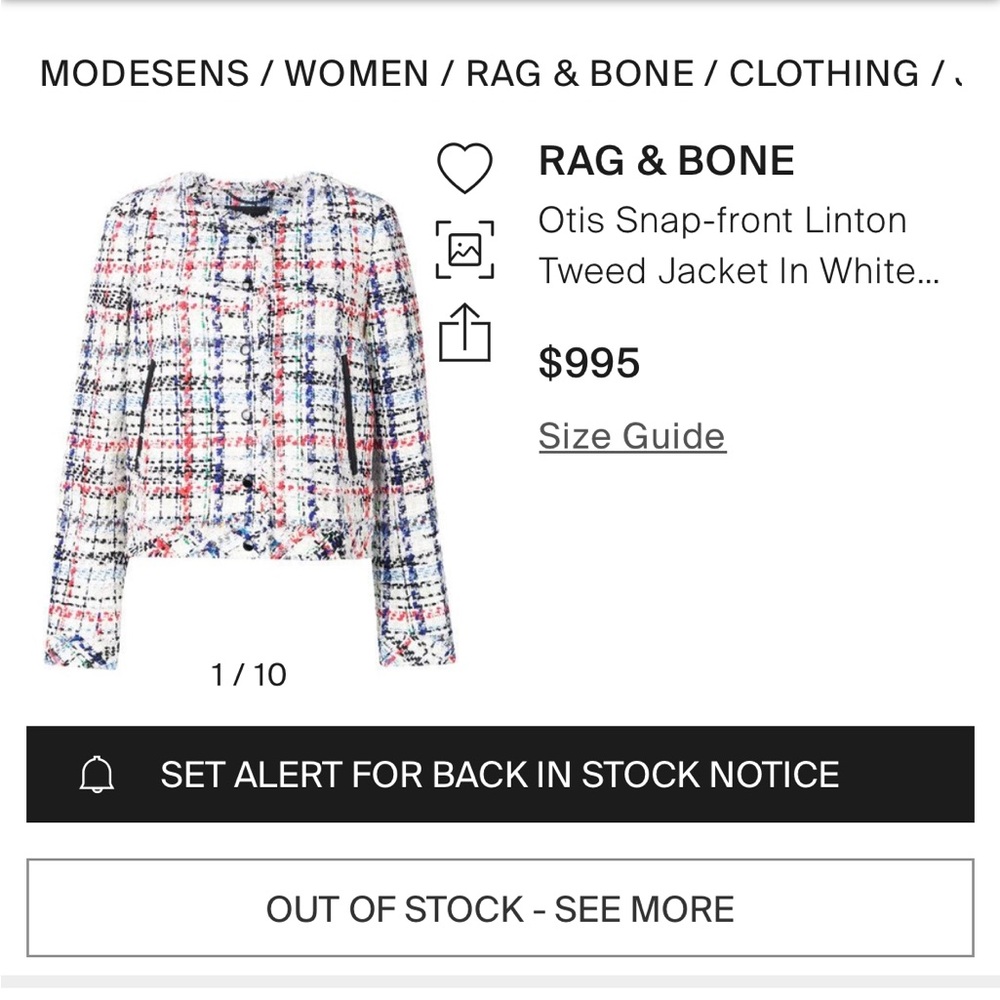The width and height of the screenshot is (1000, 1000).
Task: Navigate to CLOTHING breadcrumb
Action: [x=823, y=73]
